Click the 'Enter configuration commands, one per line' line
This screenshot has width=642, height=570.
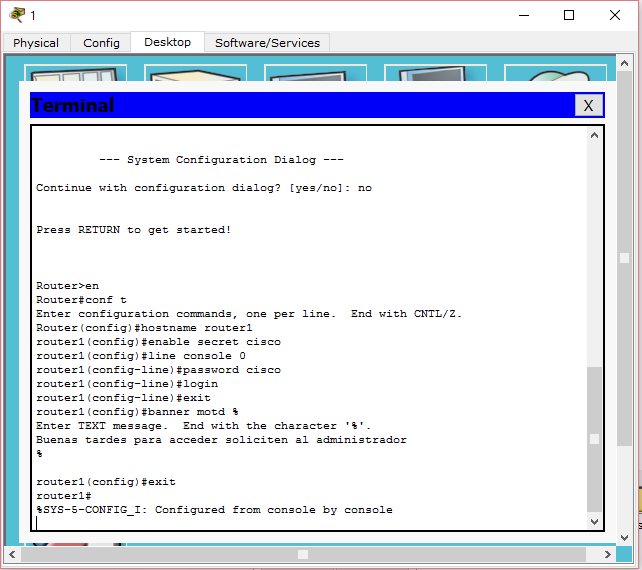coord(249,314)
